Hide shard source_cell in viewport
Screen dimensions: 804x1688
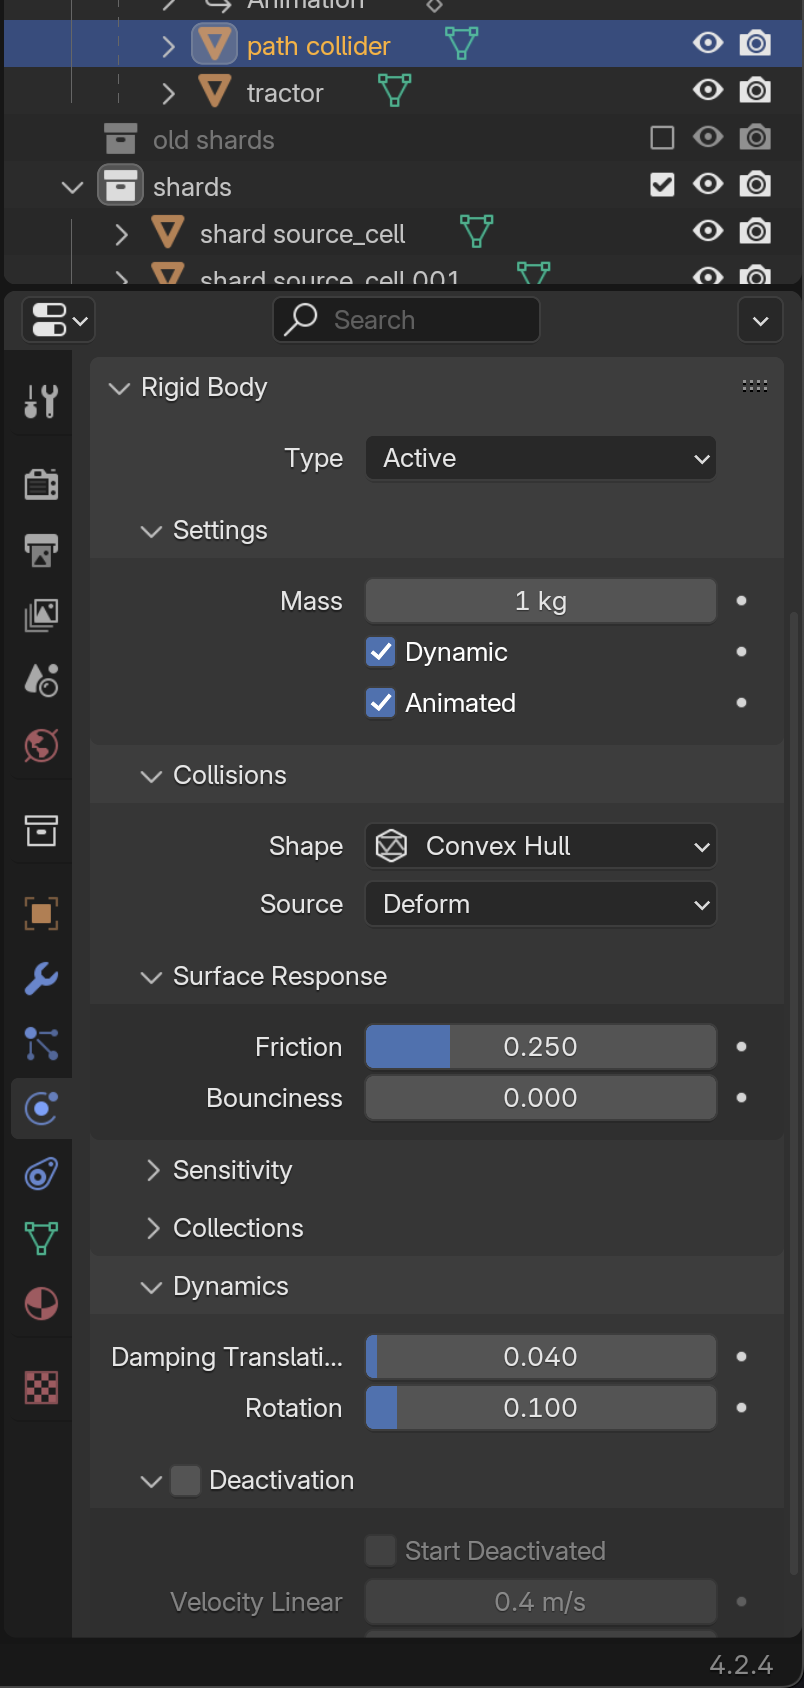tap(708, 231)
